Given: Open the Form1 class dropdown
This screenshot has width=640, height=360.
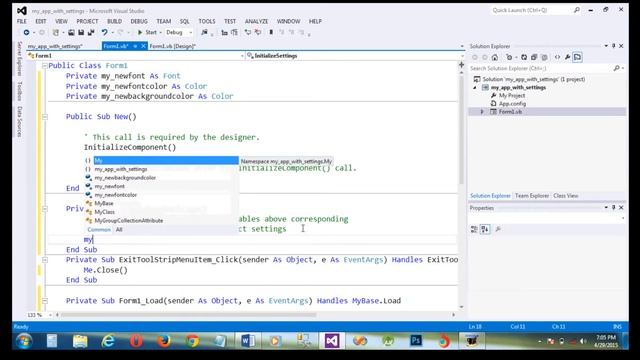Looking at the screenshot, I should (242, 56).
